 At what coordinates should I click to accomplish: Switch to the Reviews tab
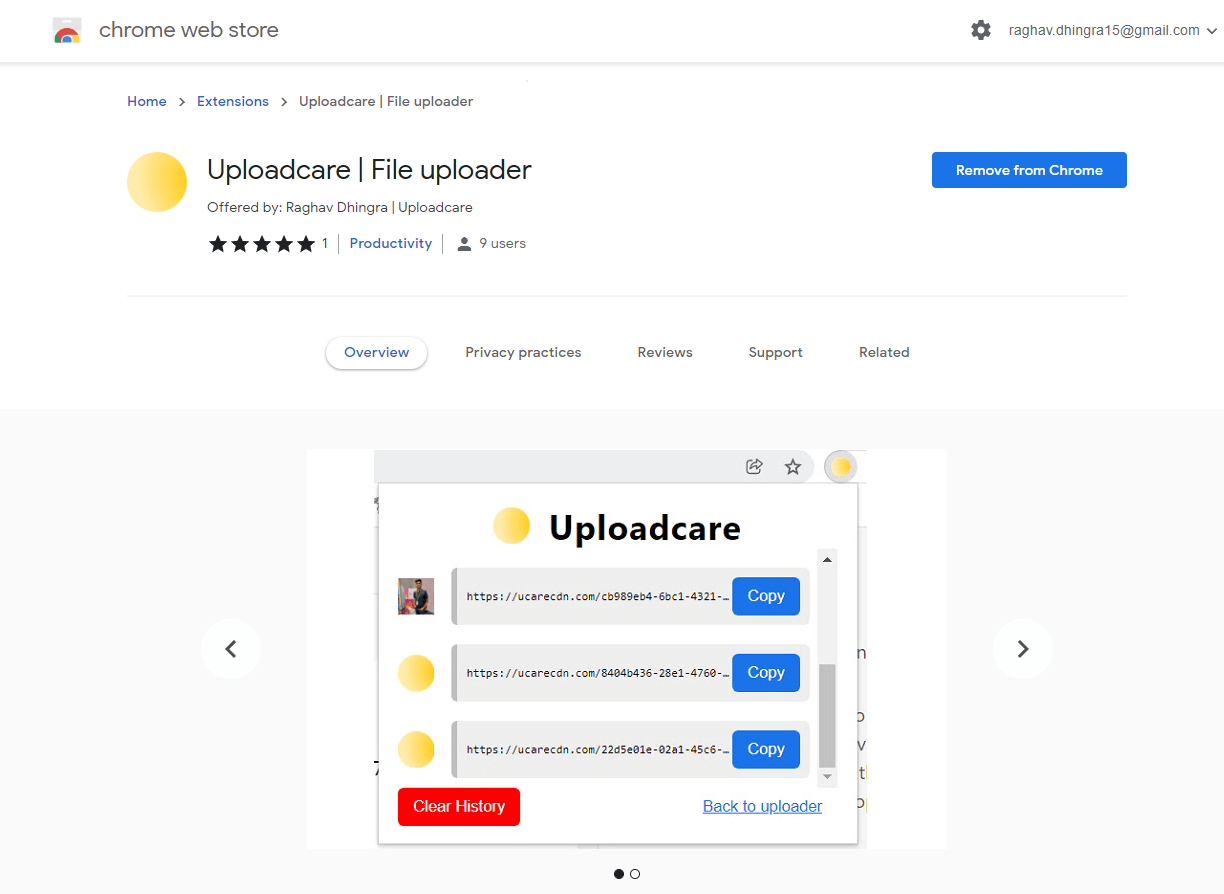tap(664, 352)
